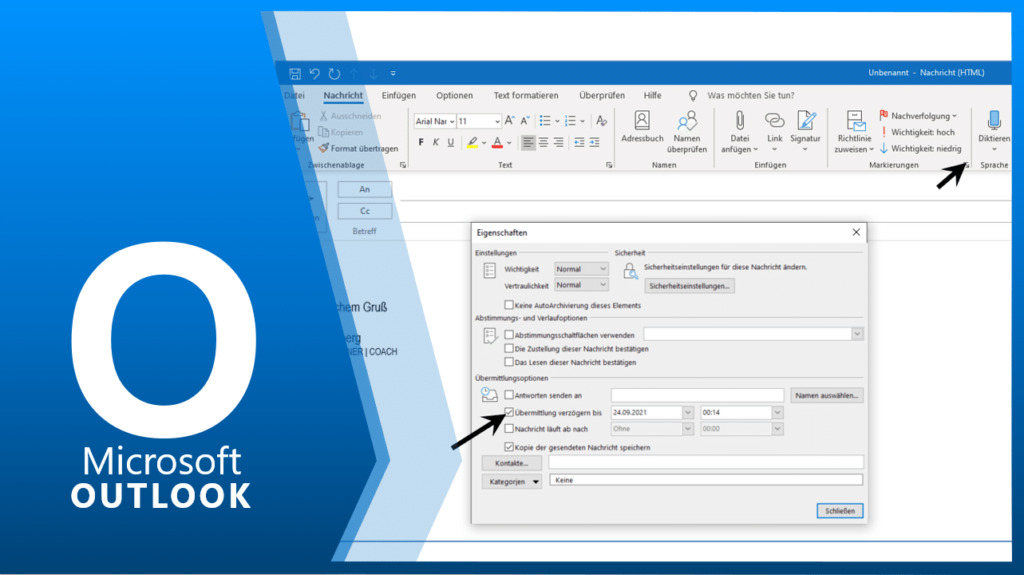
Task: Switch to the Optionen tab
Action: (x=455, y=95)
